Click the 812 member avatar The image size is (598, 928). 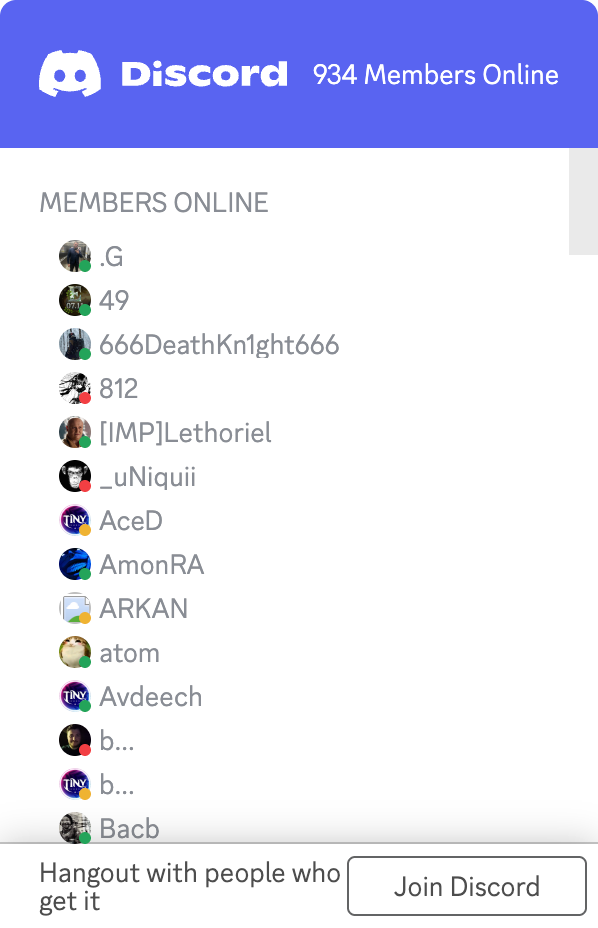[75, 388]
